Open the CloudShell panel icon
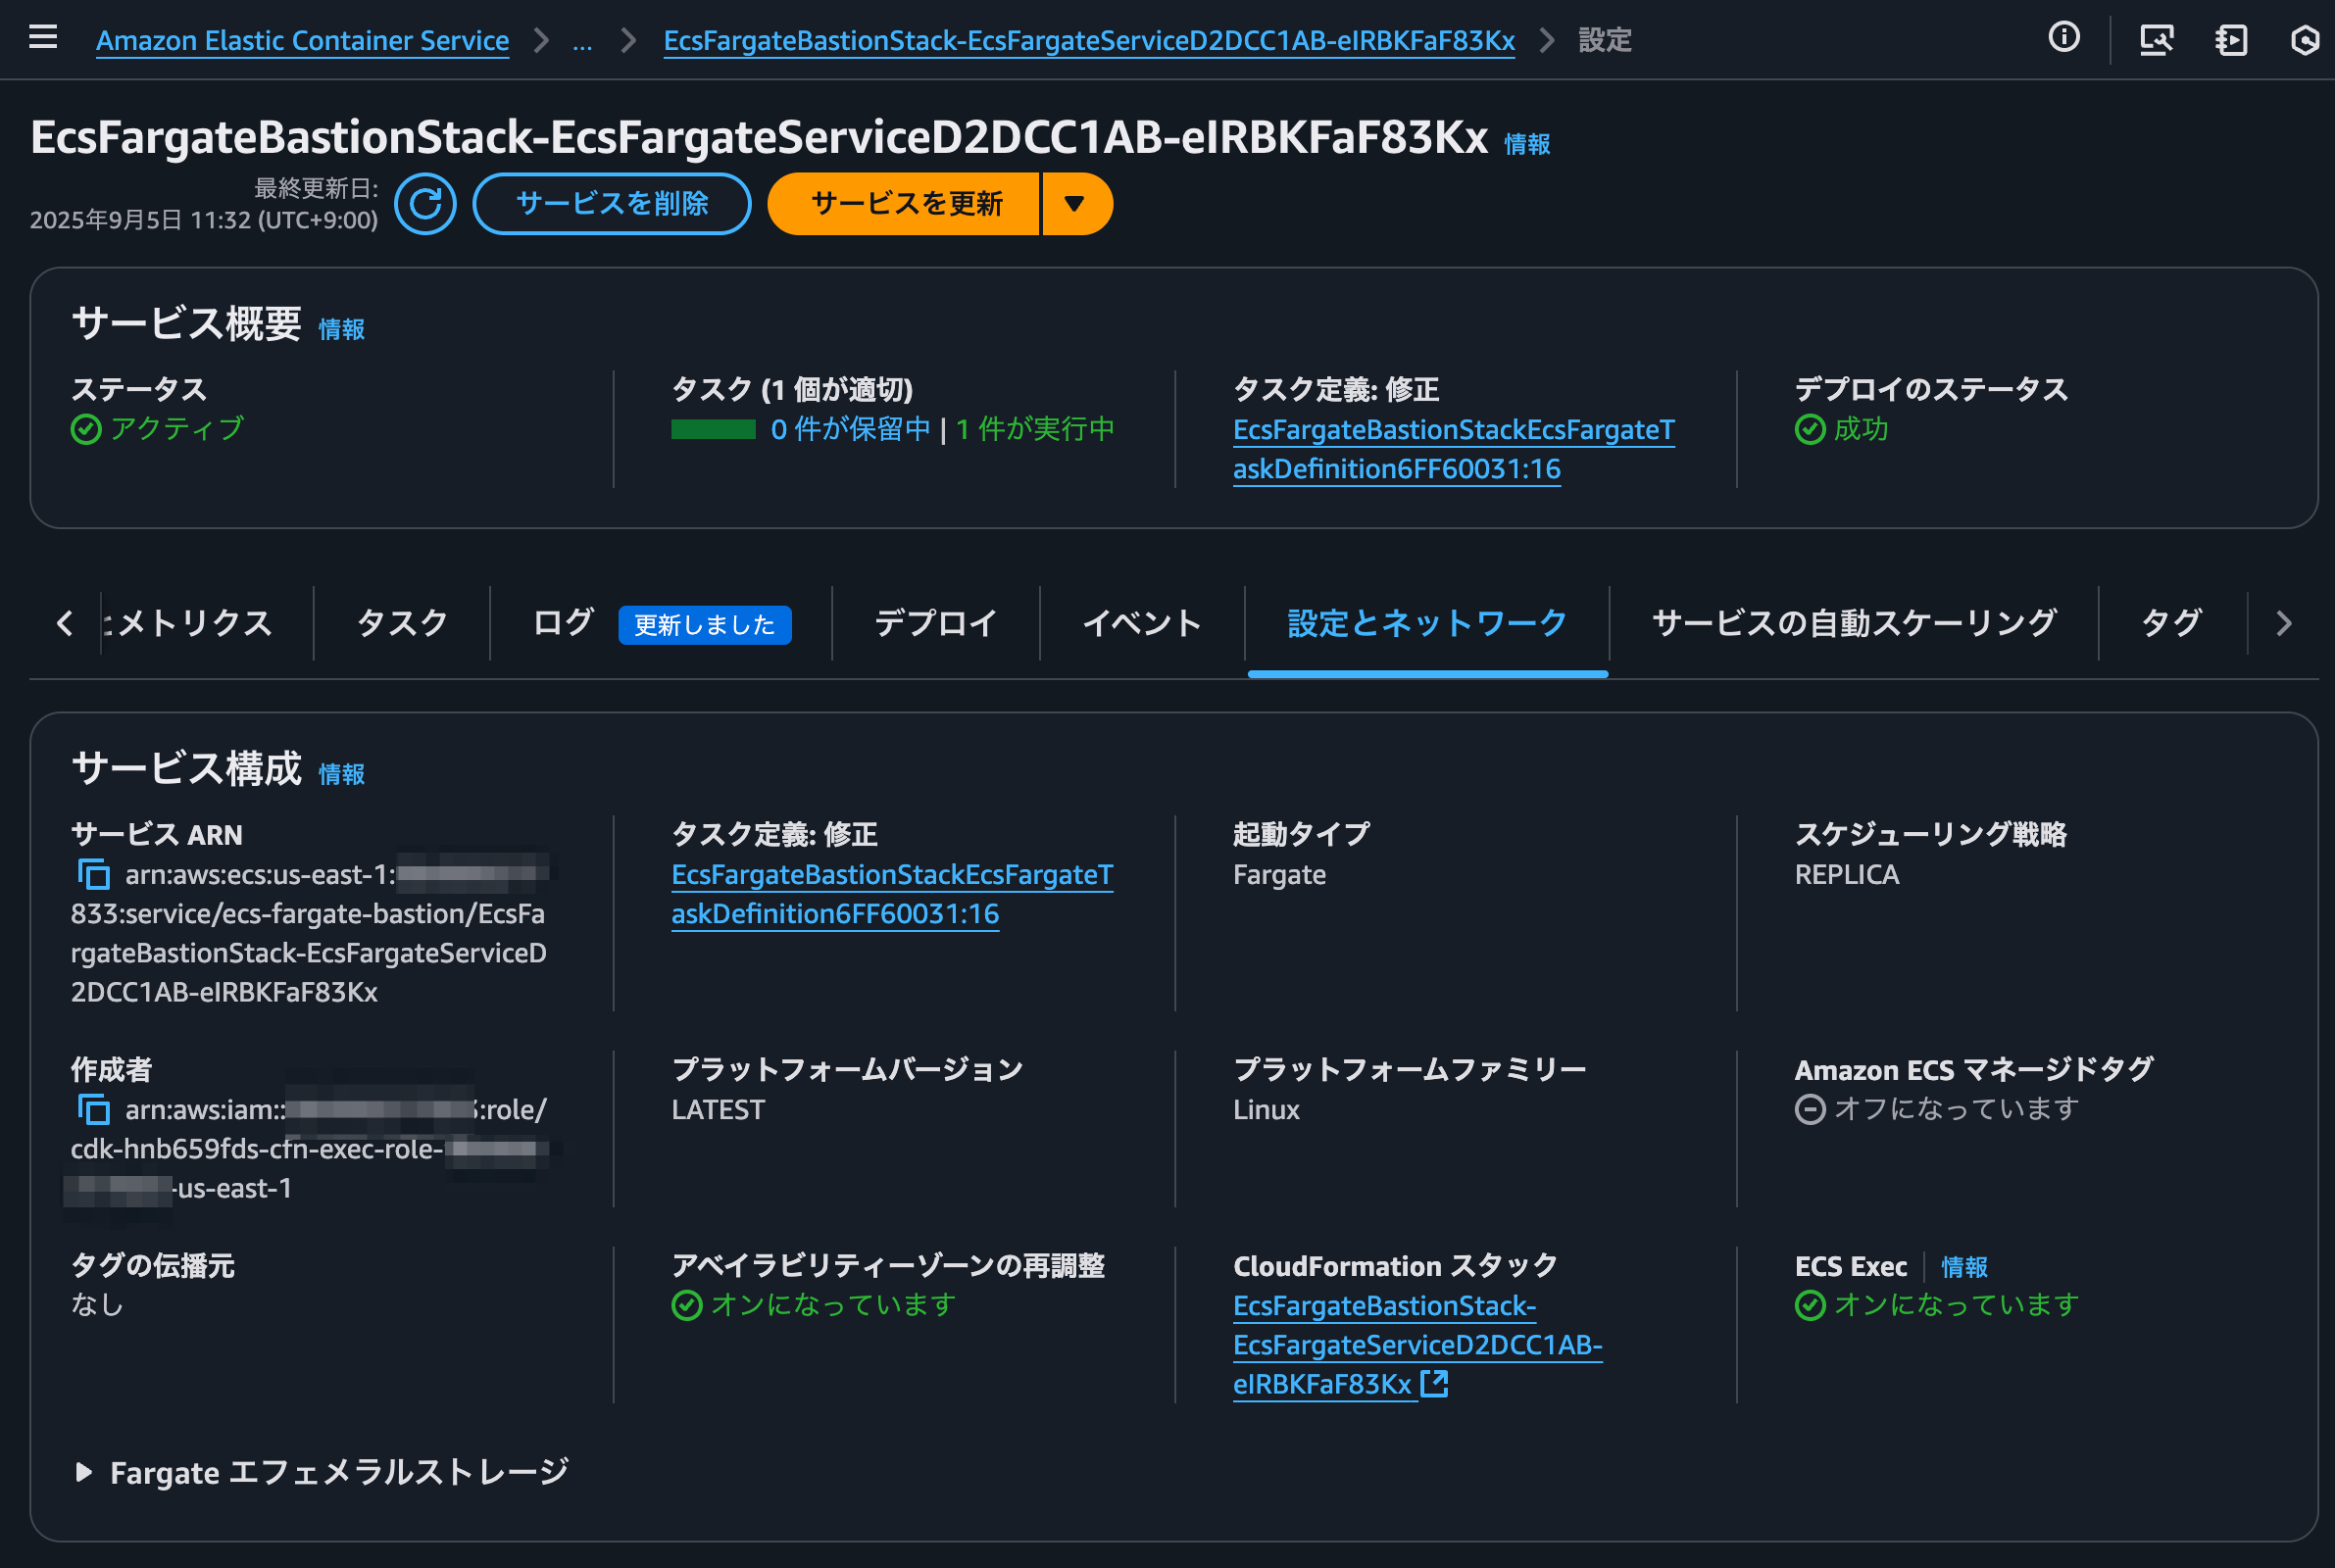Viewport: 2335px width, 1568px height. pyautogui.click(x=2231, y=40)
